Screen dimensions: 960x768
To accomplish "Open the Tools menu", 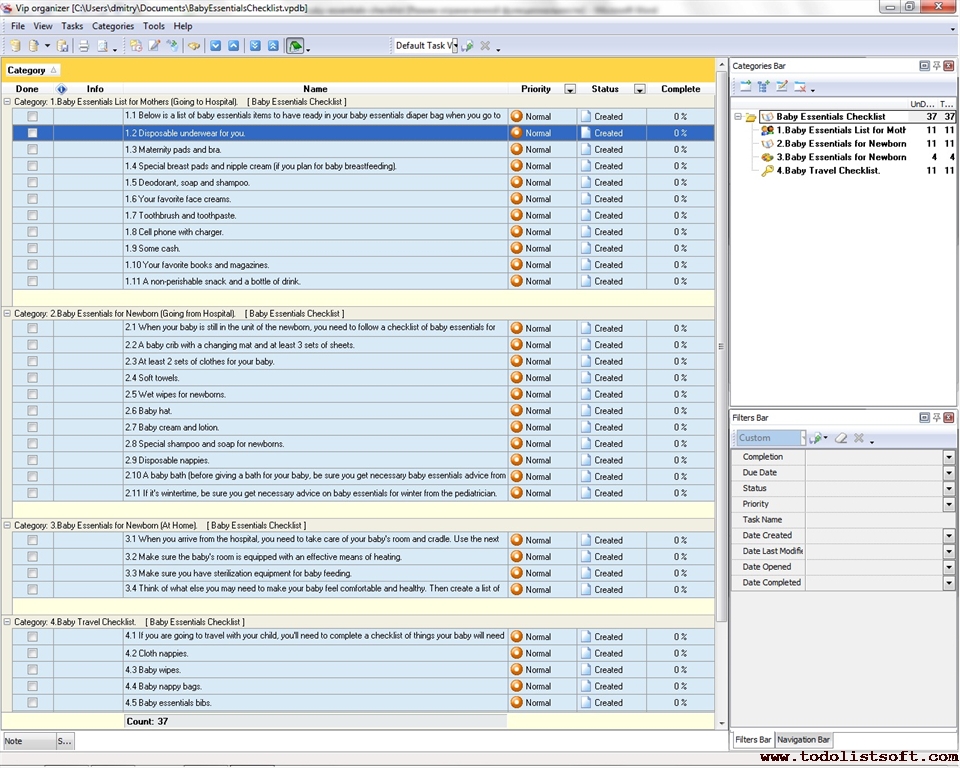I will coord(154,26).
